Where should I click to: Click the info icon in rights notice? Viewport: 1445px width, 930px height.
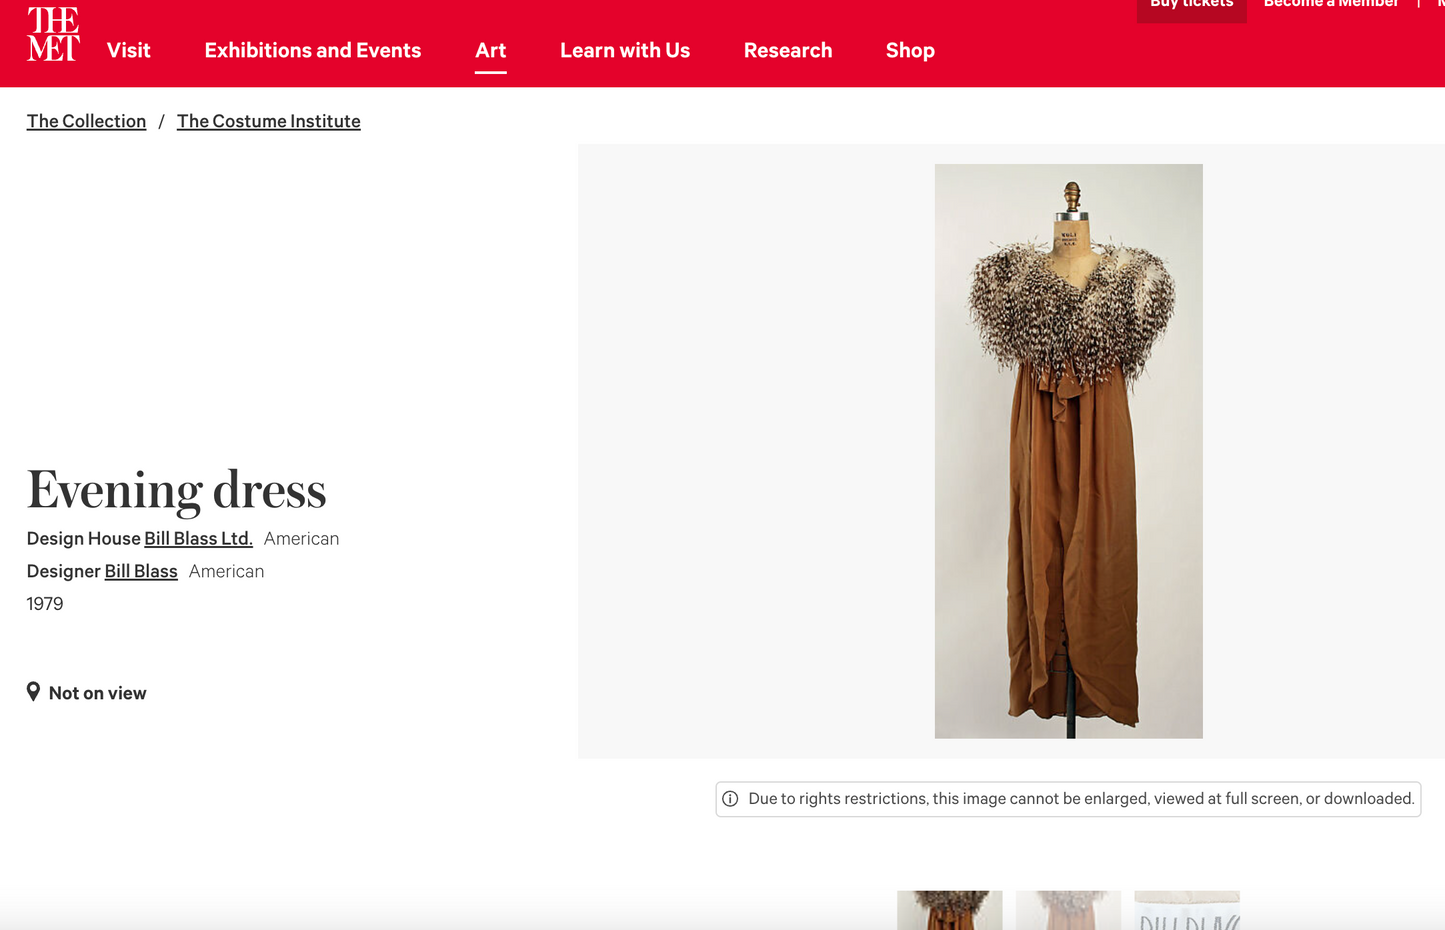[x=730, y=799]
